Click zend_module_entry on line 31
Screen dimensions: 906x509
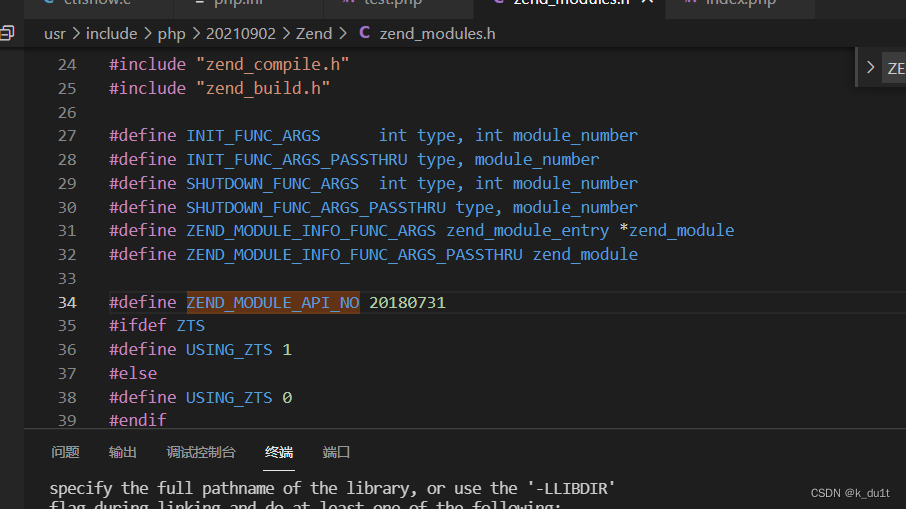tap(528, 231)
